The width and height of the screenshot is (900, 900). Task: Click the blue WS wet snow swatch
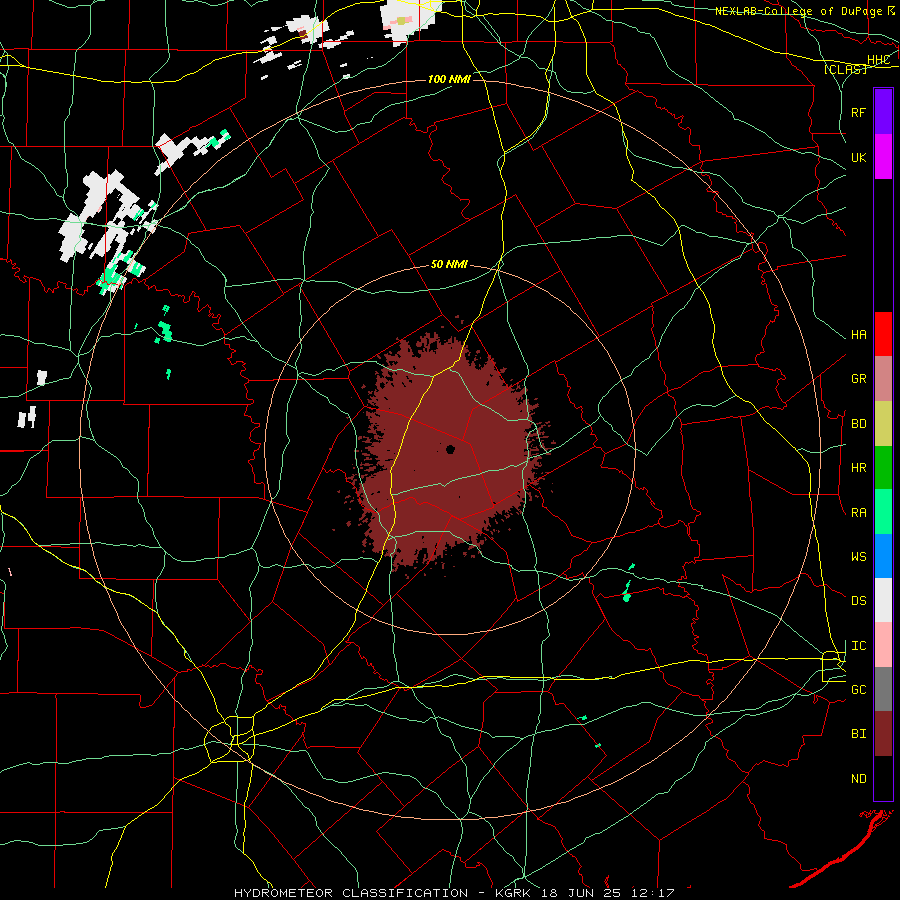(x=883, y=556)
